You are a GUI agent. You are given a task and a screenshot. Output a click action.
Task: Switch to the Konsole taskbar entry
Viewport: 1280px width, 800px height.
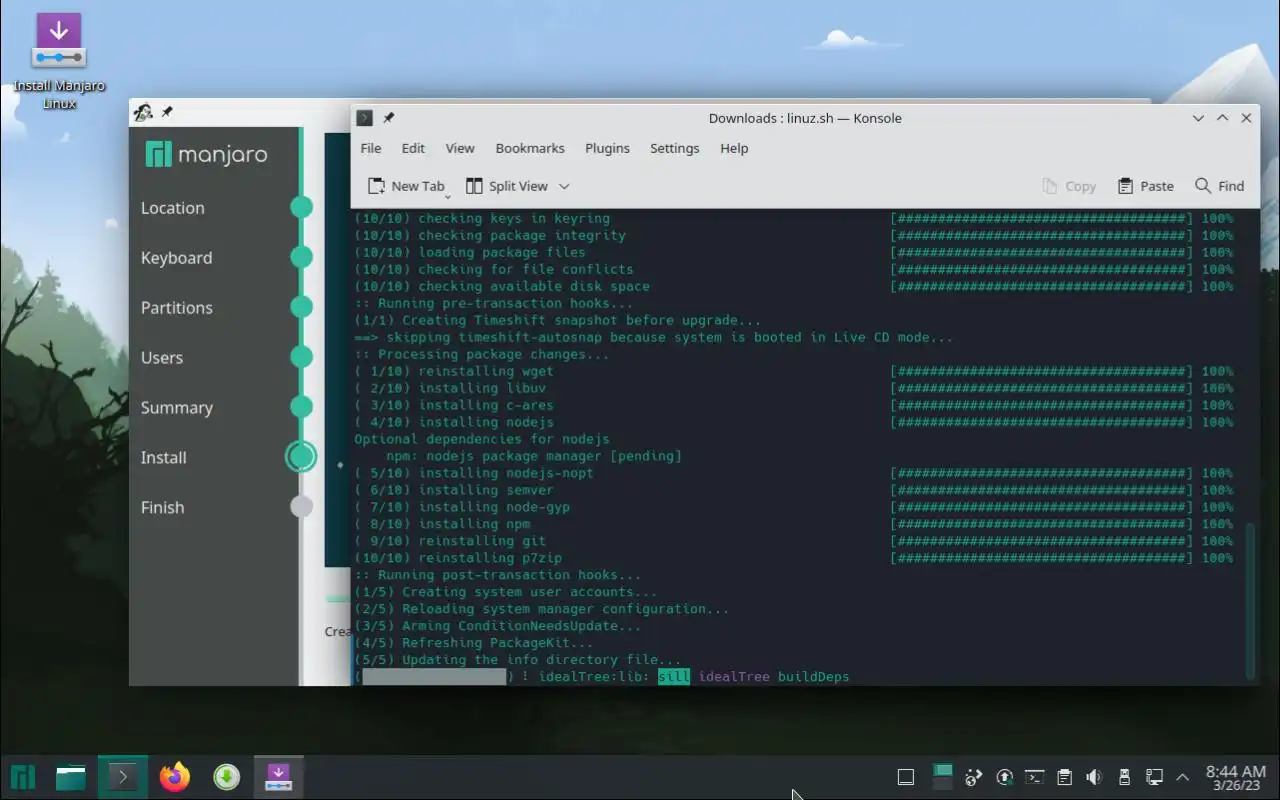(x=123, y=777)
